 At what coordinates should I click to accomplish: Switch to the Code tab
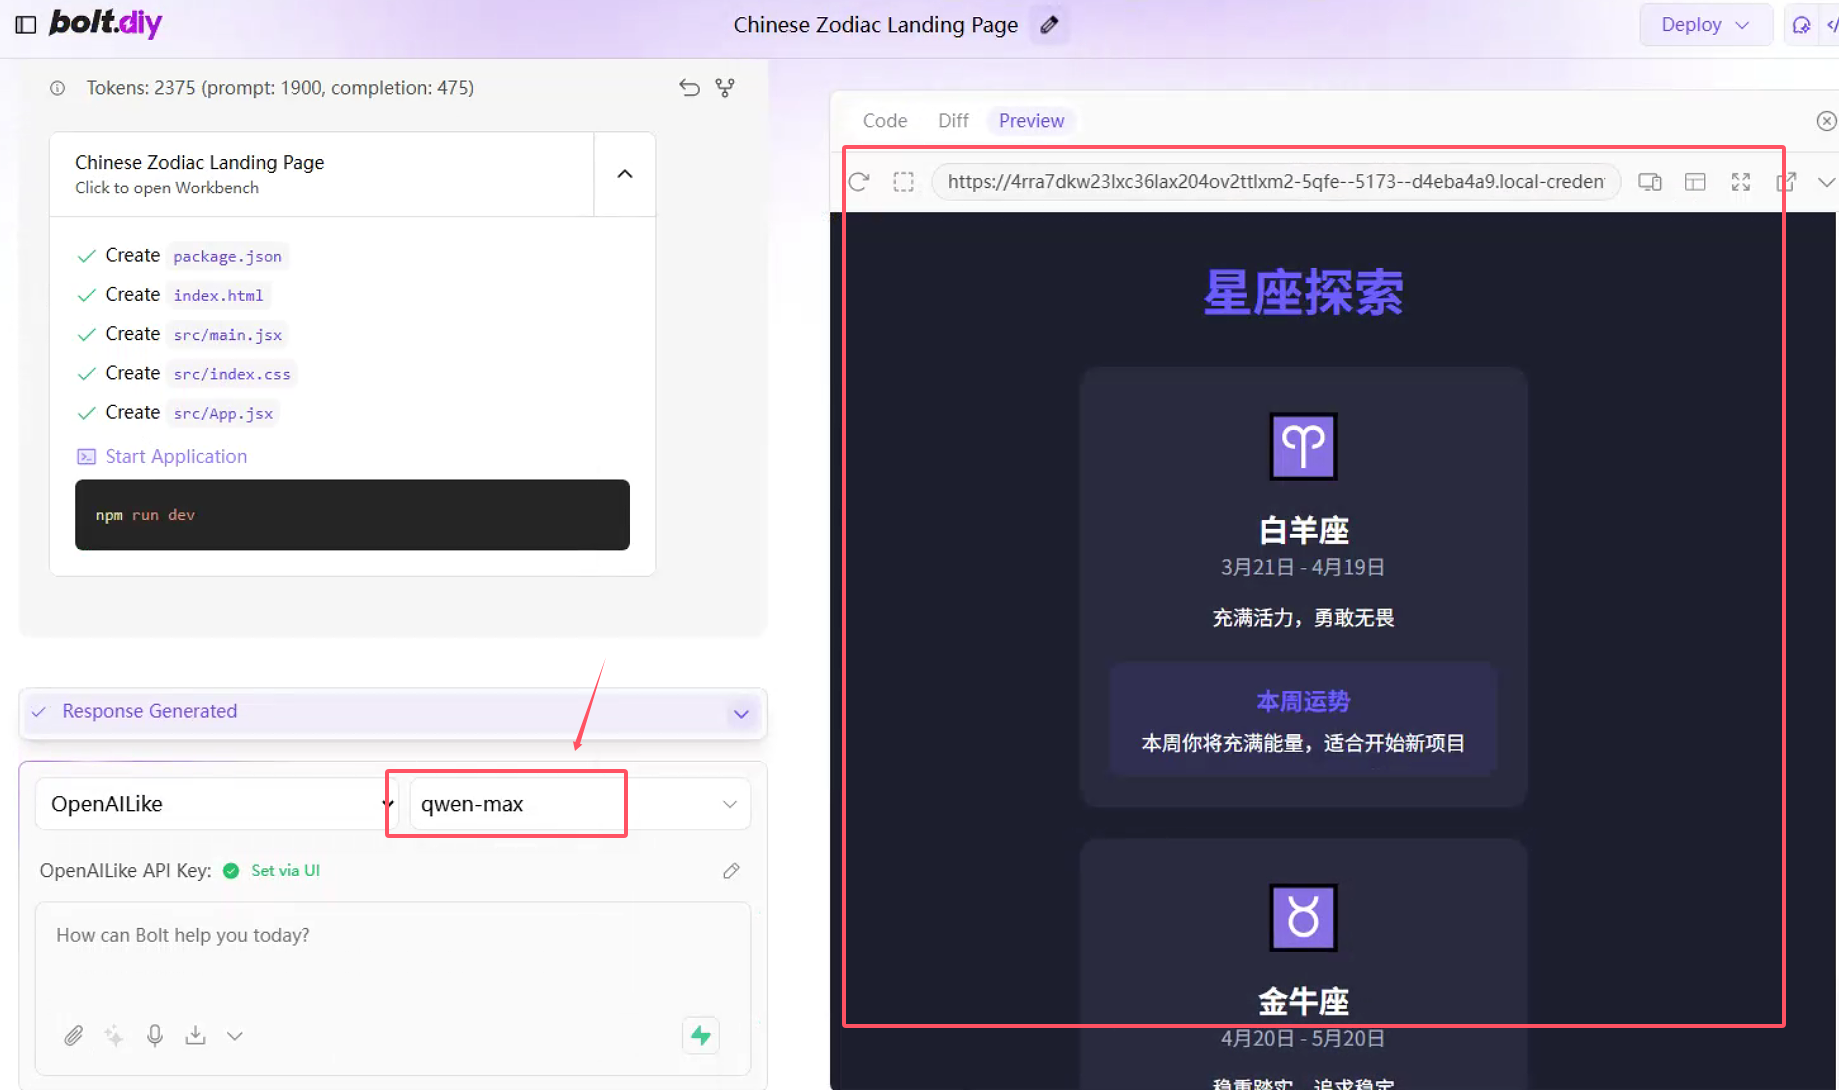coord(885,121)
